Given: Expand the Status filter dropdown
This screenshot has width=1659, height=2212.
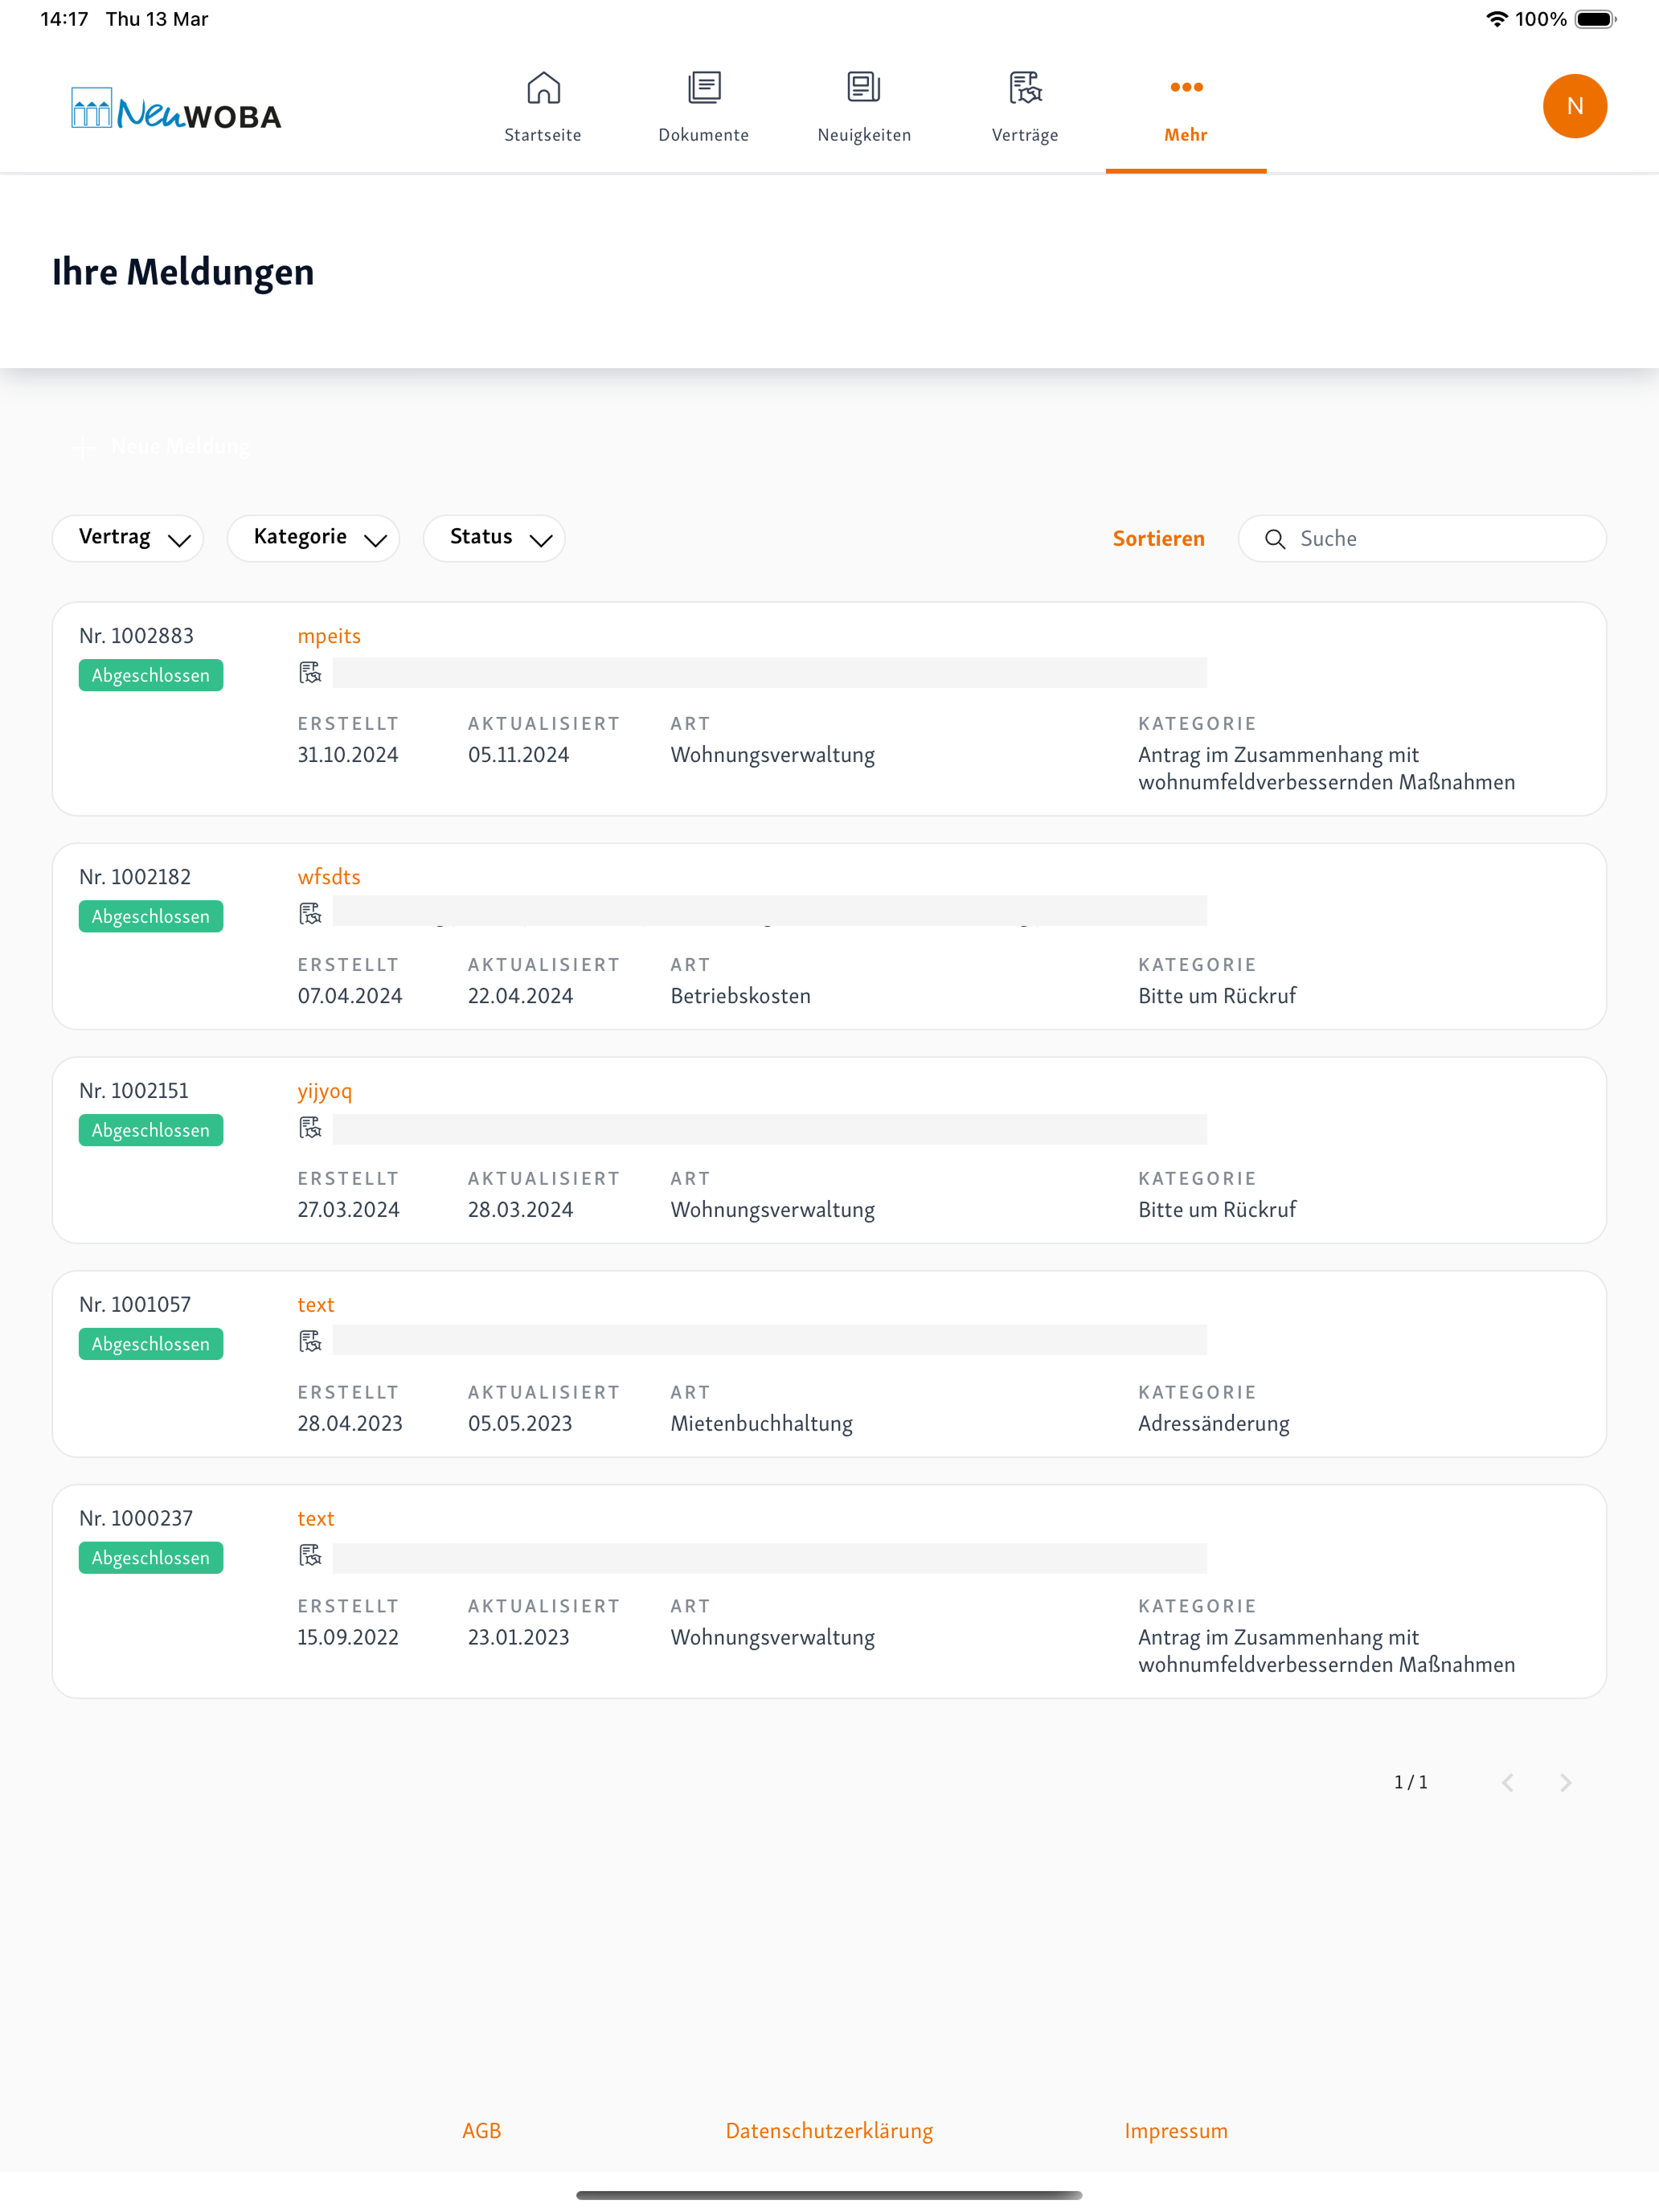Looking at the screenshot, I should (494, 538).
